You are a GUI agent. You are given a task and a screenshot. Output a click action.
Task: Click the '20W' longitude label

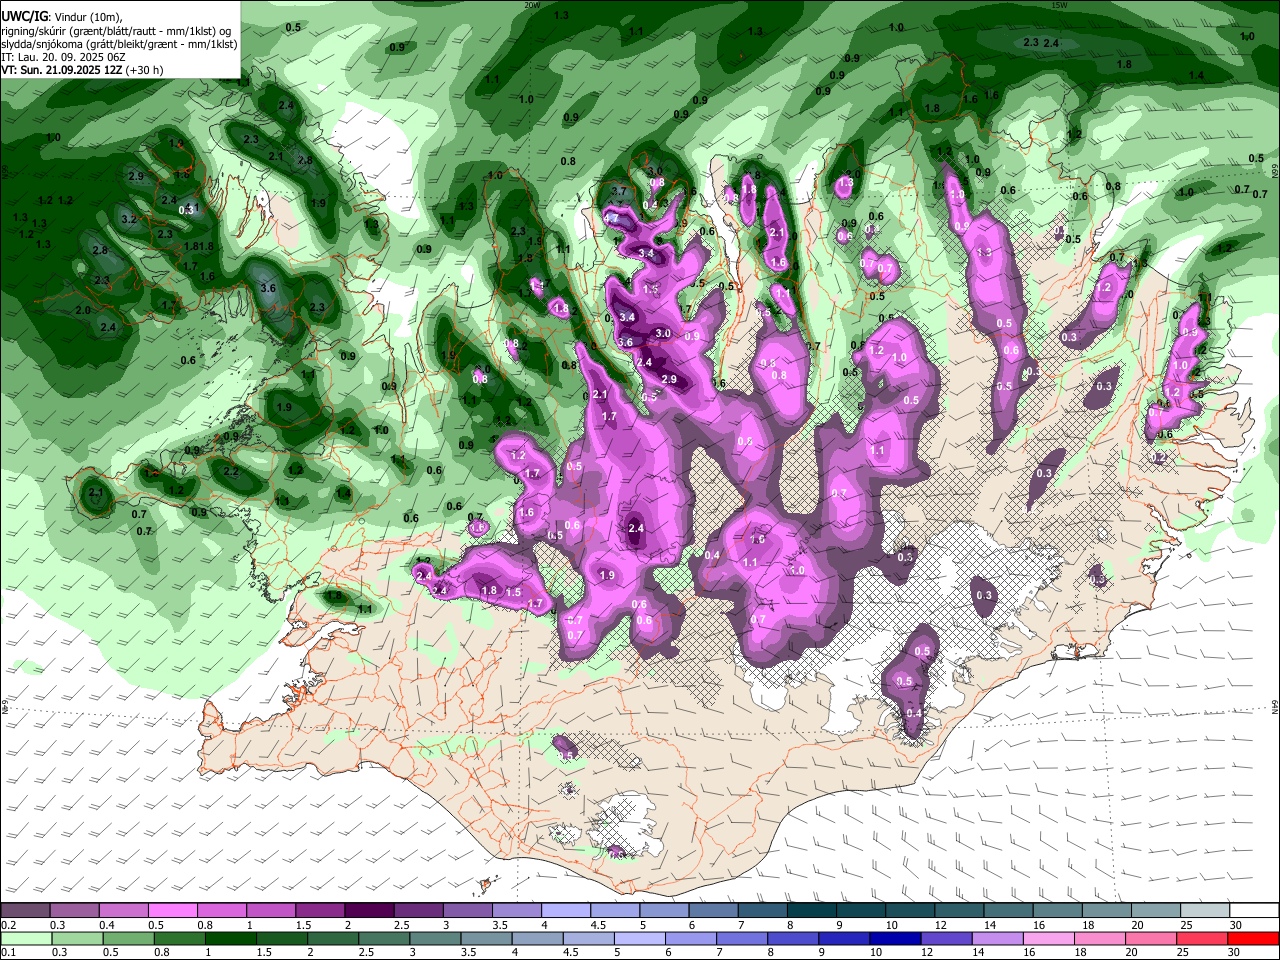(532, 5)
